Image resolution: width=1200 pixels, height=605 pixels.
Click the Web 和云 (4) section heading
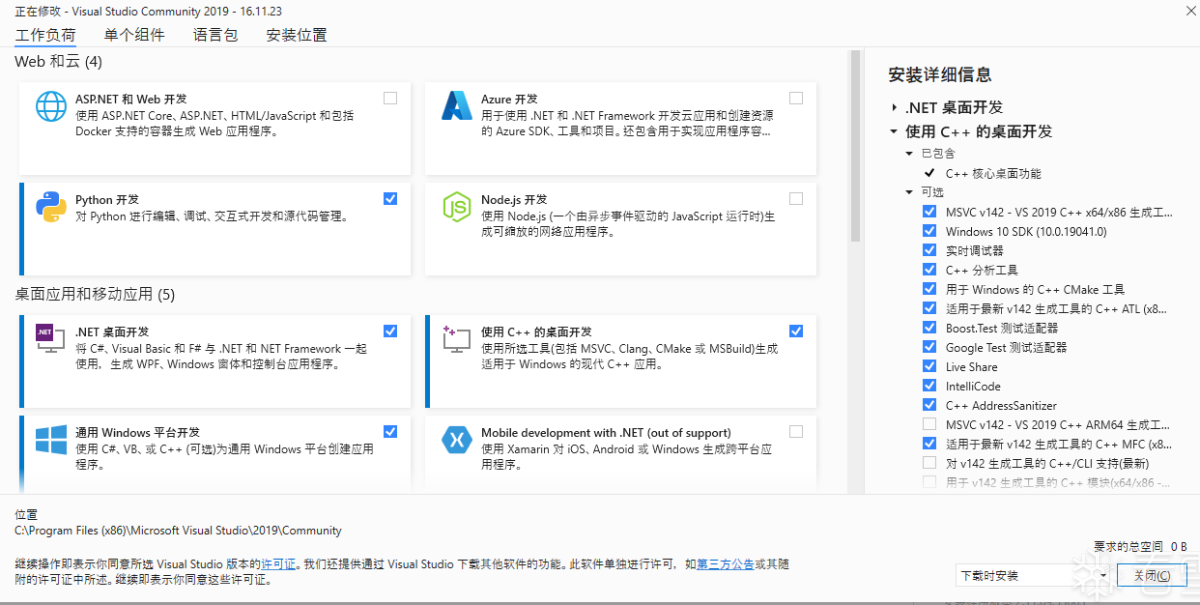(x=59, y=62)
